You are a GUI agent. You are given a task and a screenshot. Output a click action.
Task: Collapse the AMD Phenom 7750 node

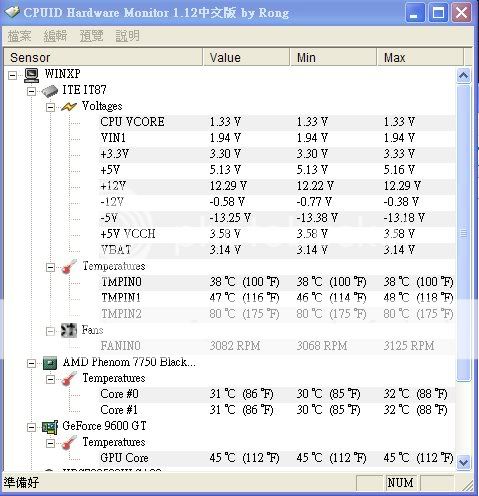(x=31, y=363)
